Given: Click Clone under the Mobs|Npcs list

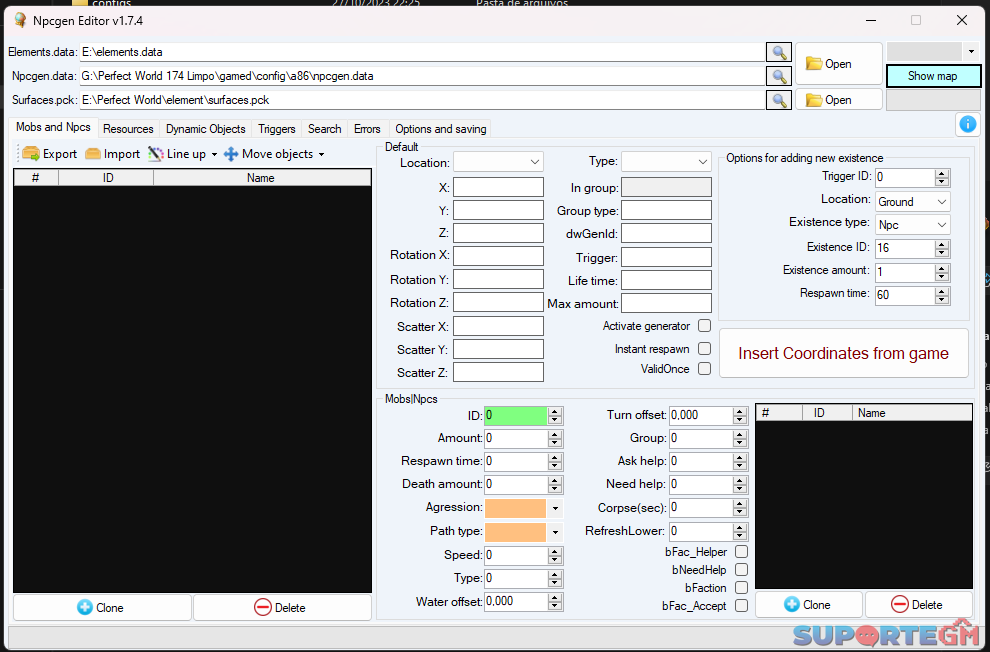Looking at the screenshot, I should click(x=808, y=605).
